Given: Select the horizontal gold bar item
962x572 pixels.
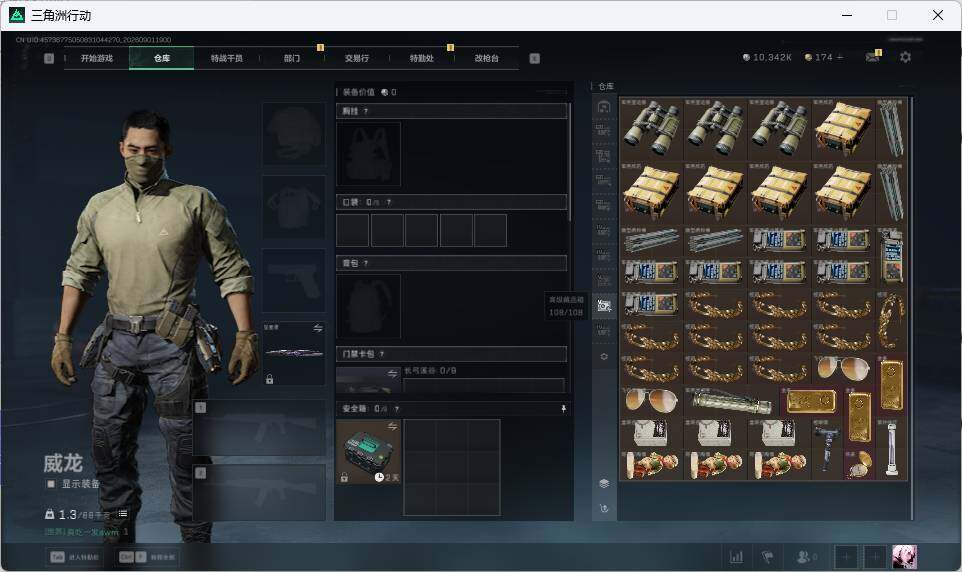Looking at the screenshot, I should coord(811,402).
